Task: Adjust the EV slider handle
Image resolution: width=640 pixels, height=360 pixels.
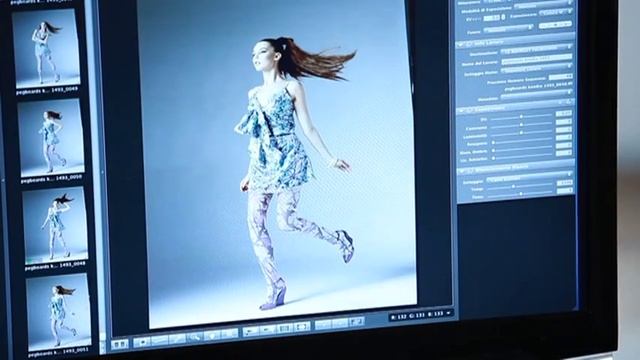Action: coord(521,116)
